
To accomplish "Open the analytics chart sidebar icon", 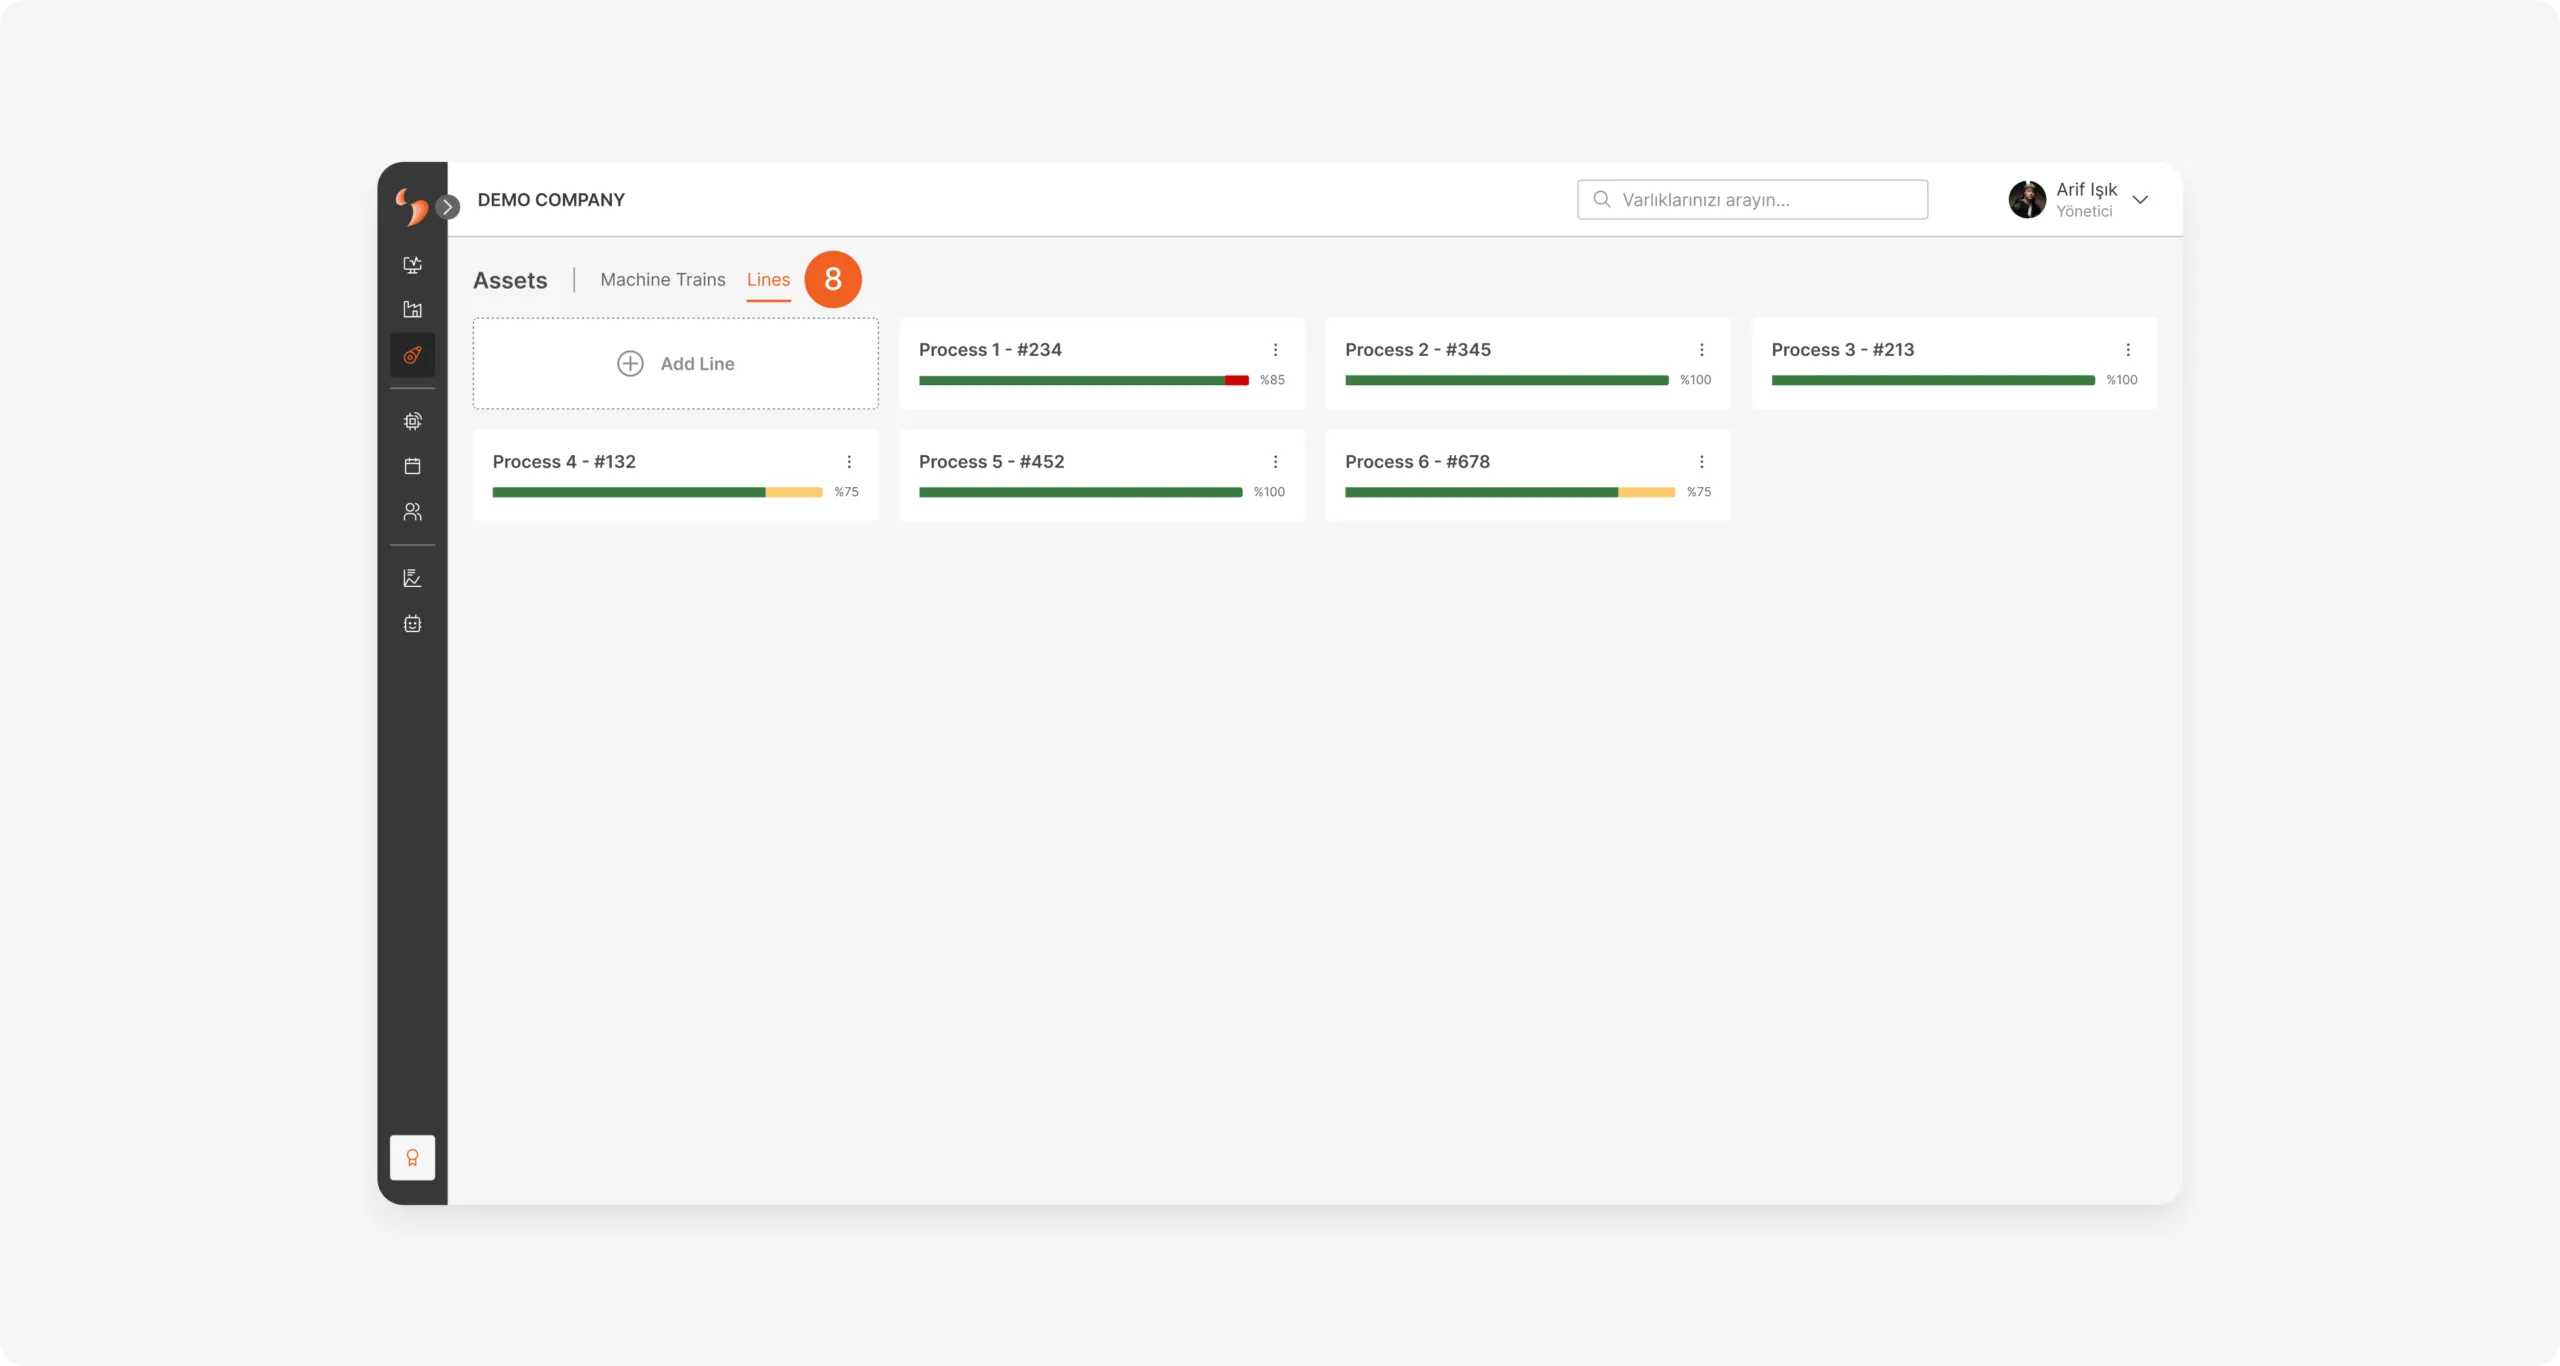I will click(412, 578).
